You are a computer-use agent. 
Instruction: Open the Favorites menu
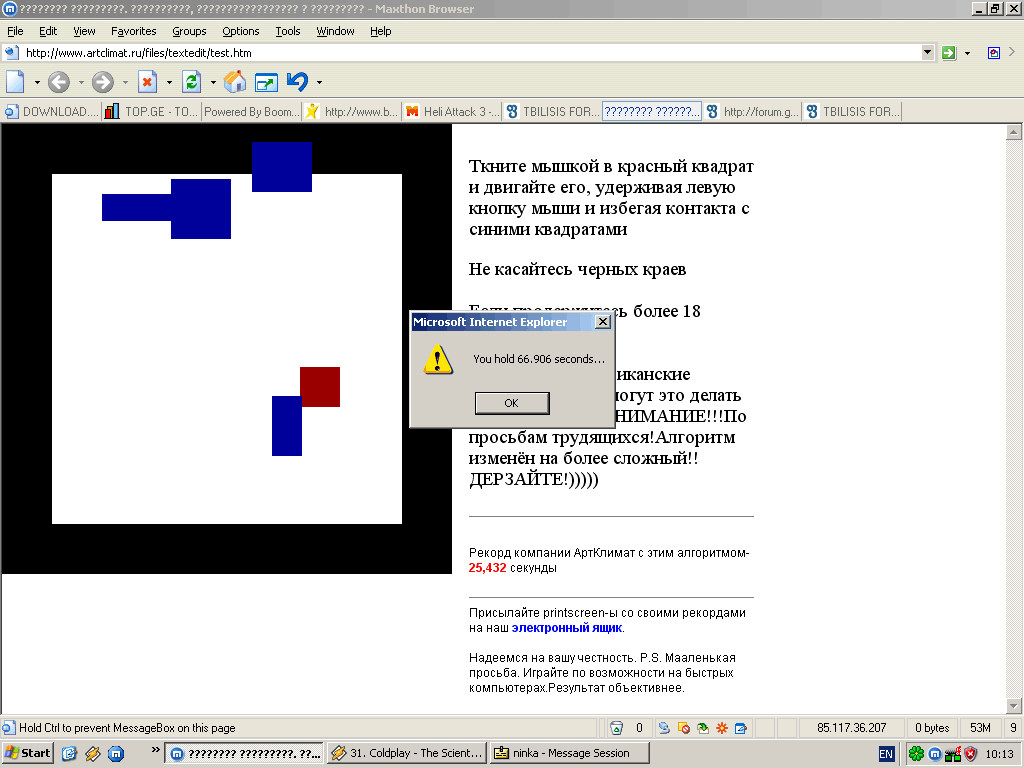click(133, 31)
